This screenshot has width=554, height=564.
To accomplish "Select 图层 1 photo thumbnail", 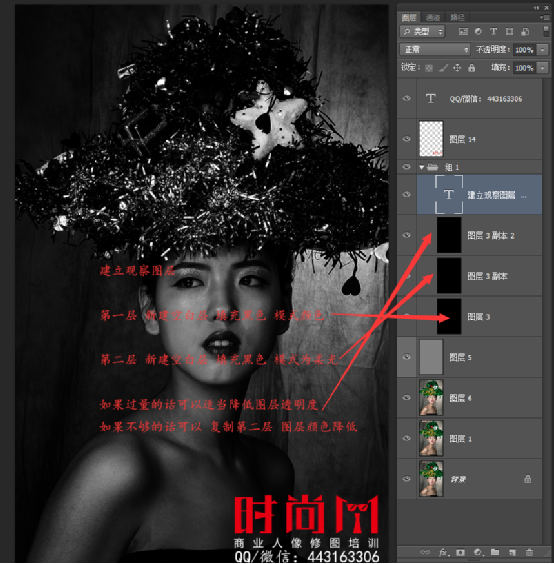I will point(431,438).
